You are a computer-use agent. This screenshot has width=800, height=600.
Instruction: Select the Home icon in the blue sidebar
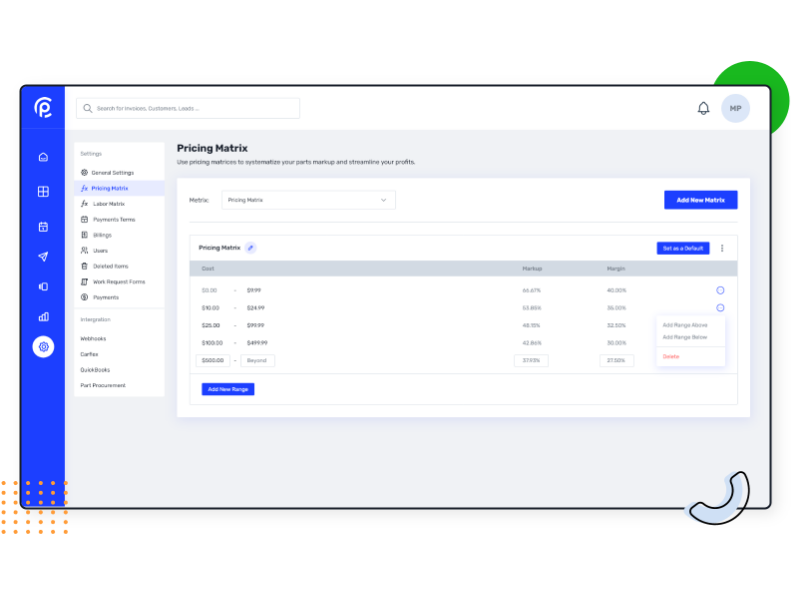pos(42,157)
